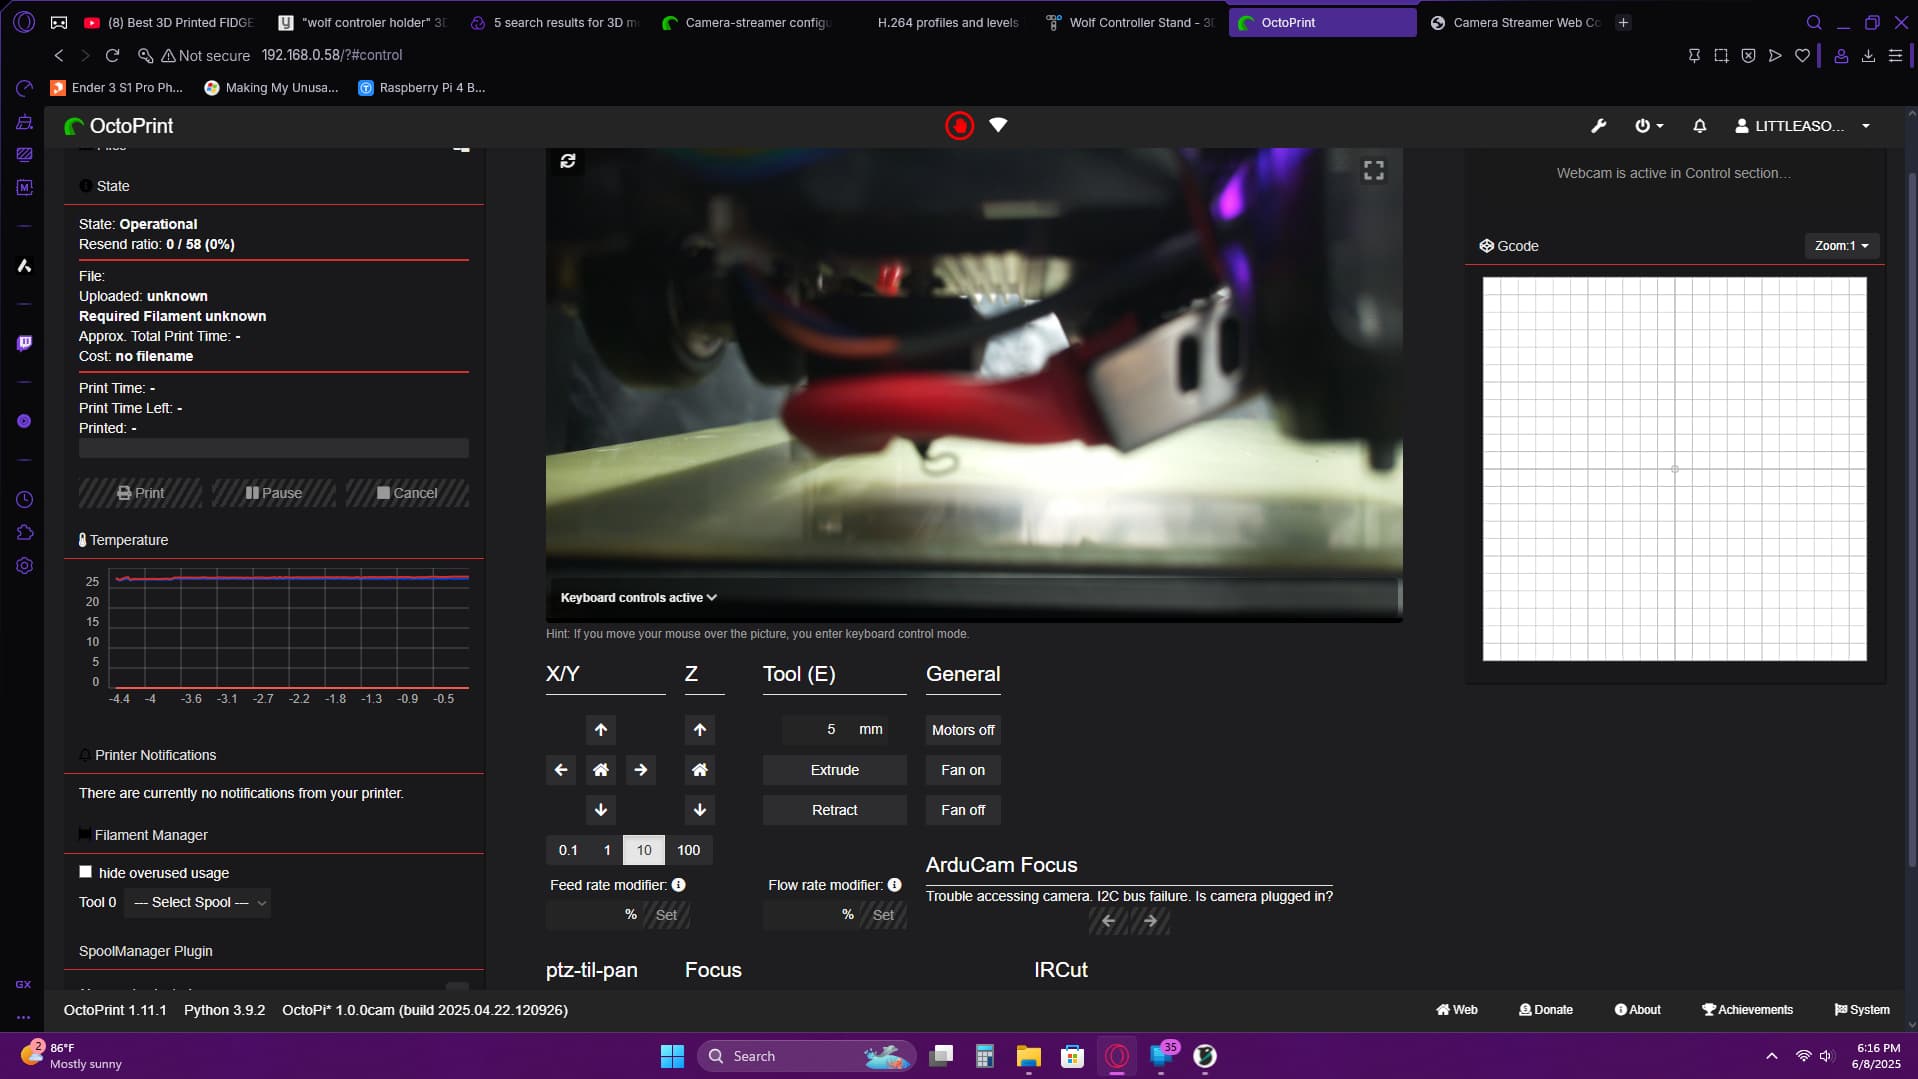Click the Home button in Z controls
The width and height of the screenshot is (1918, 1079).
tap(699, 769)
